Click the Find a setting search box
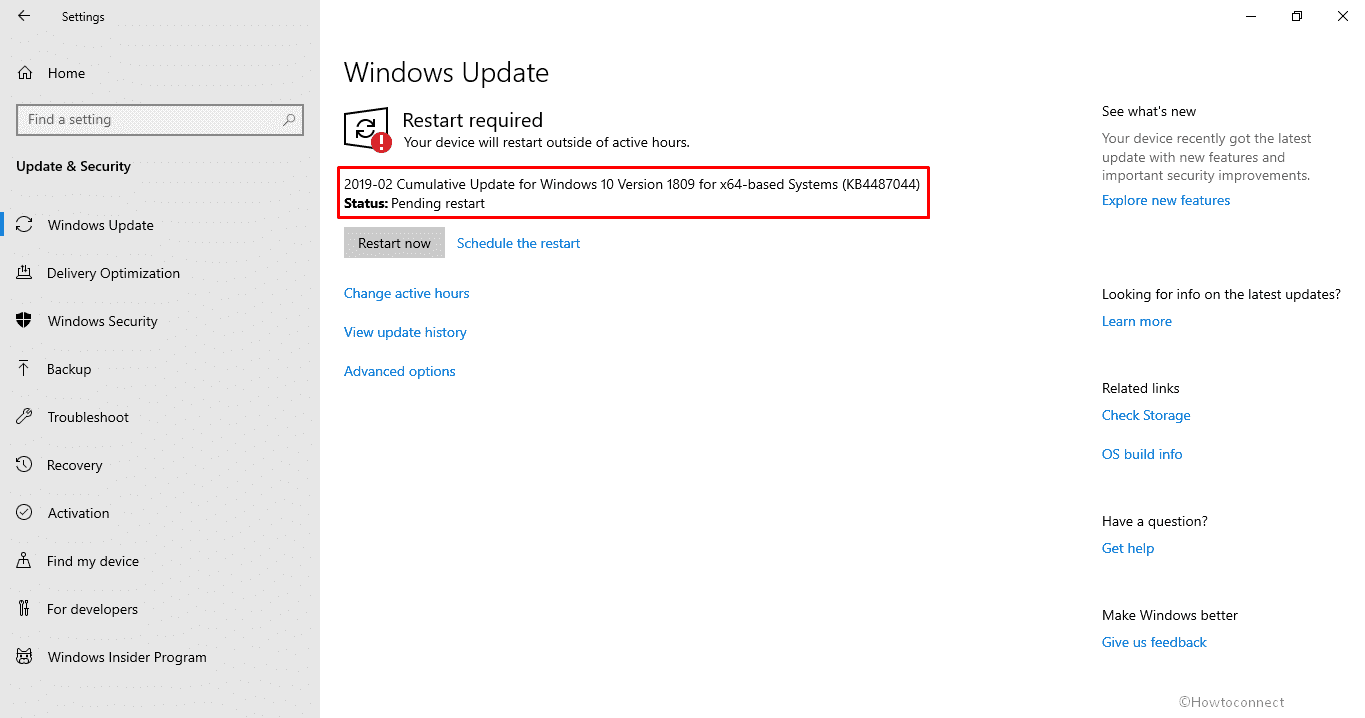The image size is (1365, 718). 160,120
